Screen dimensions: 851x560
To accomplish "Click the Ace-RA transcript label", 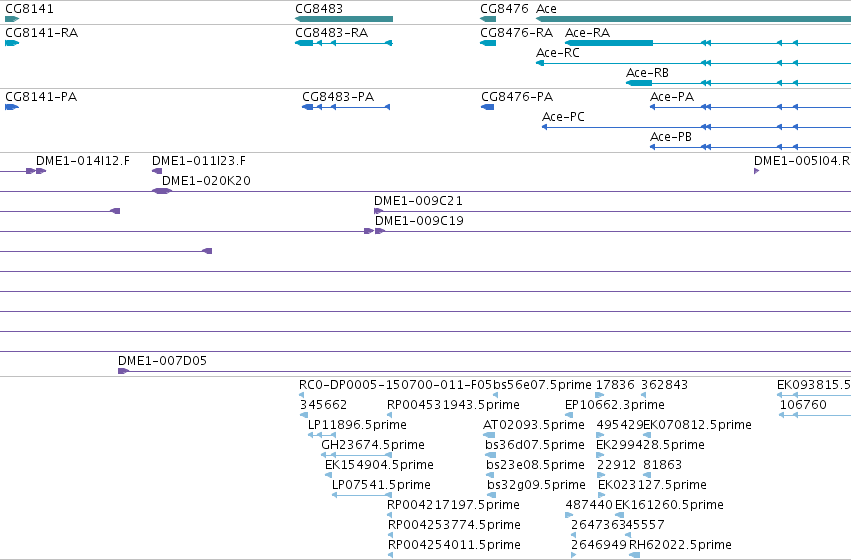I will [587, 33].
